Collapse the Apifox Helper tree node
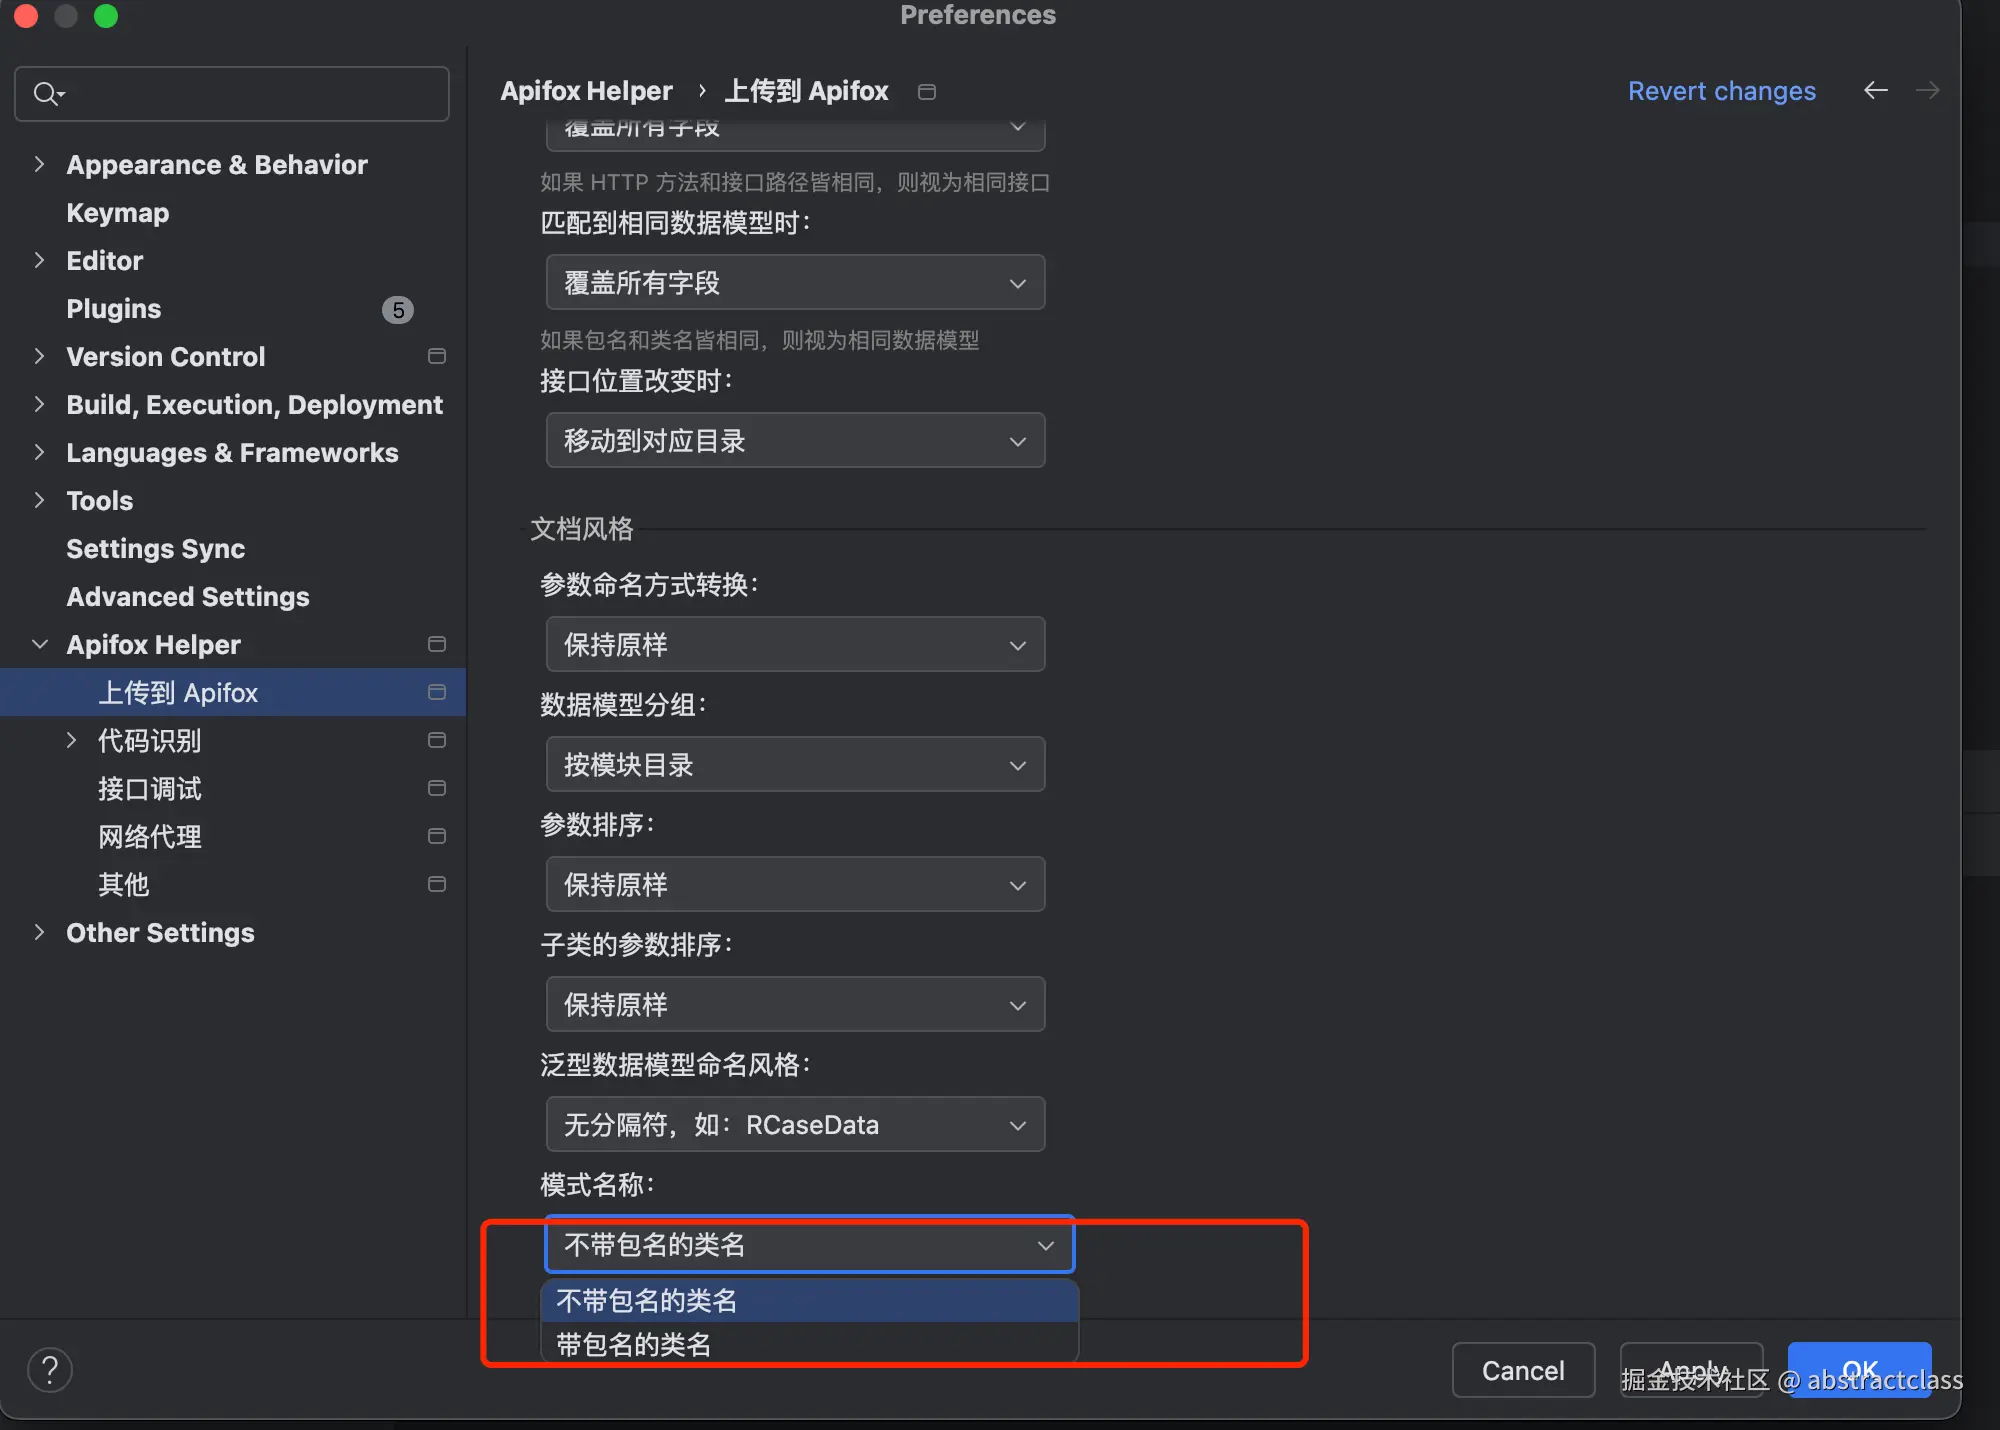Image resolution: width=2000 pixels, height=1430 pixels. (39, 645)
